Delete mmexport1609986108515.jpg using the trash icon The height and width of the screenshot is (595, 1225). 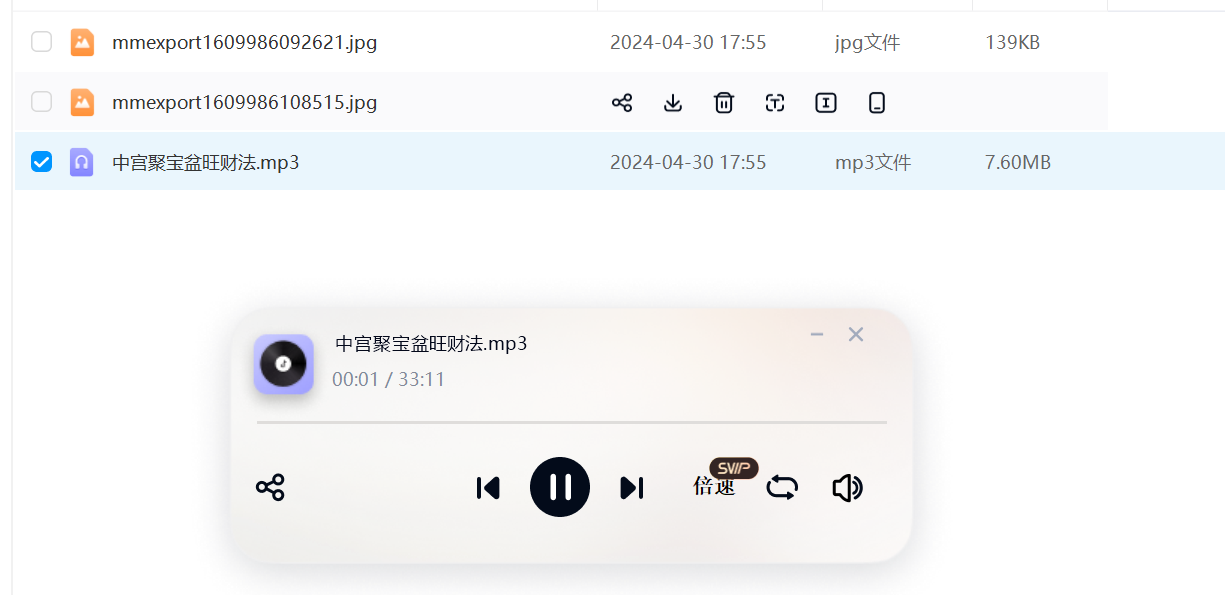point(724,102)
